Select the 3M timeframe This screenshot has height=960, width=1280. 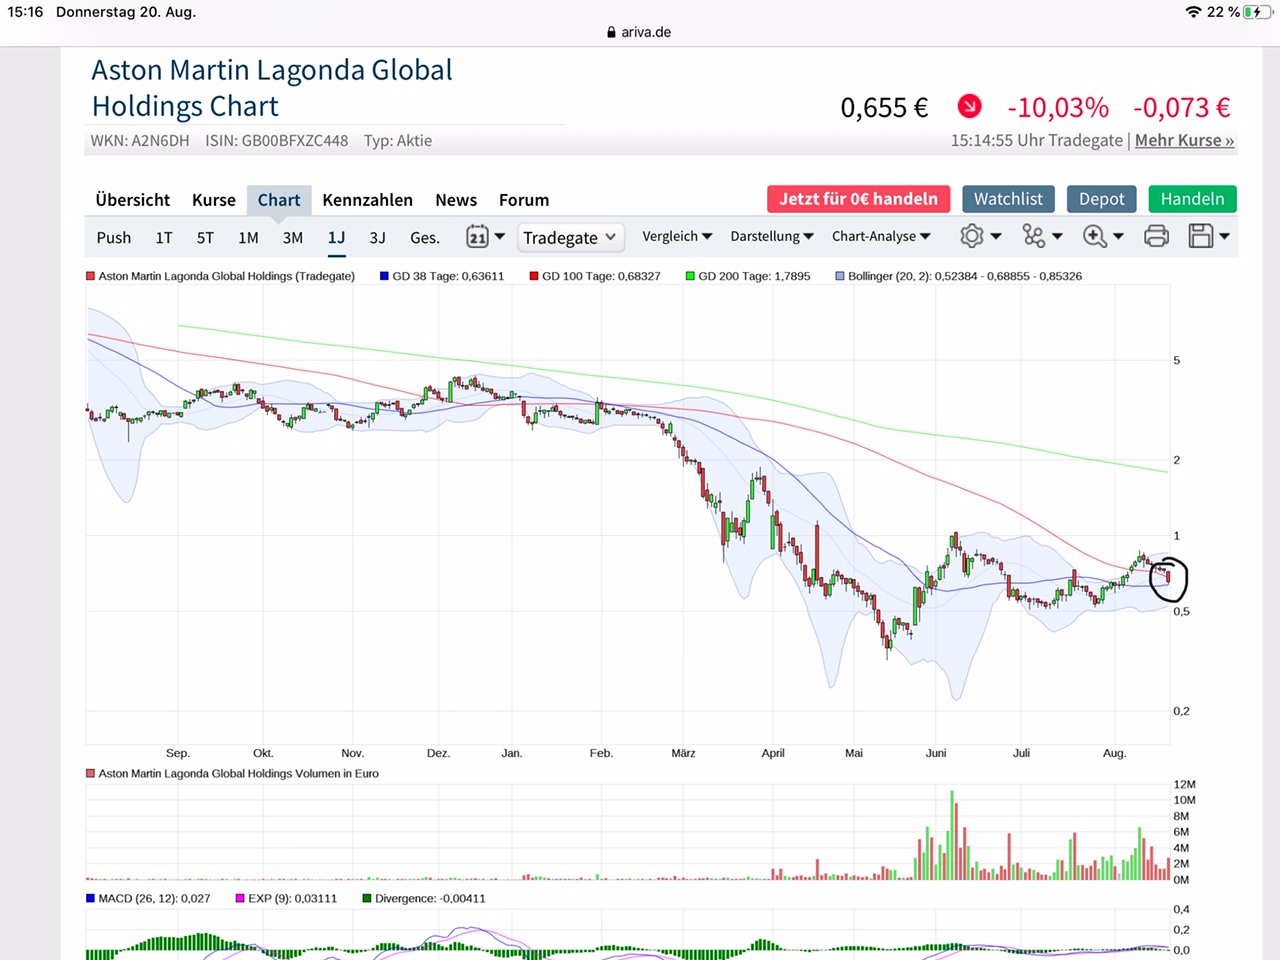pos(293,238)
